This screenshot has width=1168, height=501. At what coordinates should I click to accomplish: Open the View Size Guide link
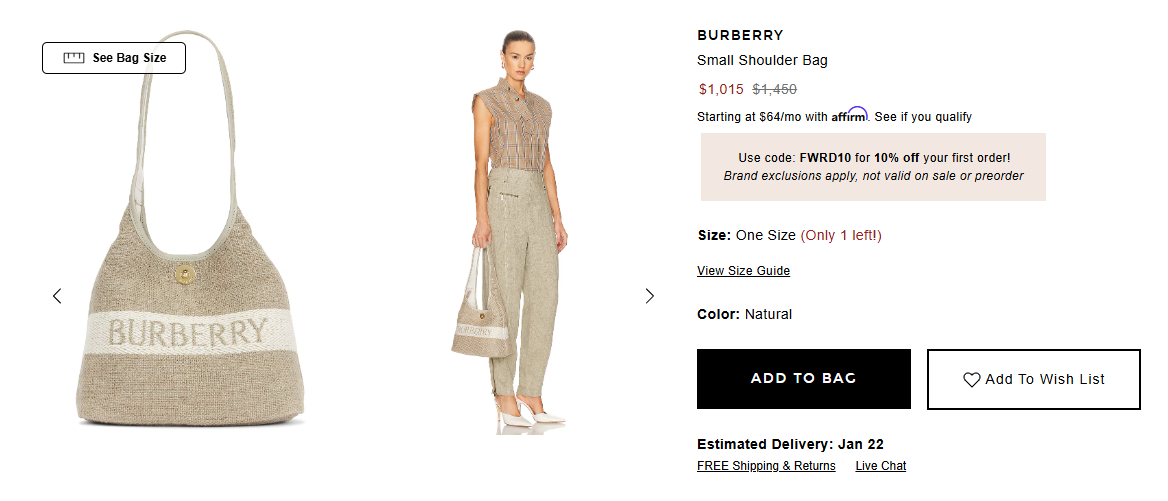pos(743,271)
